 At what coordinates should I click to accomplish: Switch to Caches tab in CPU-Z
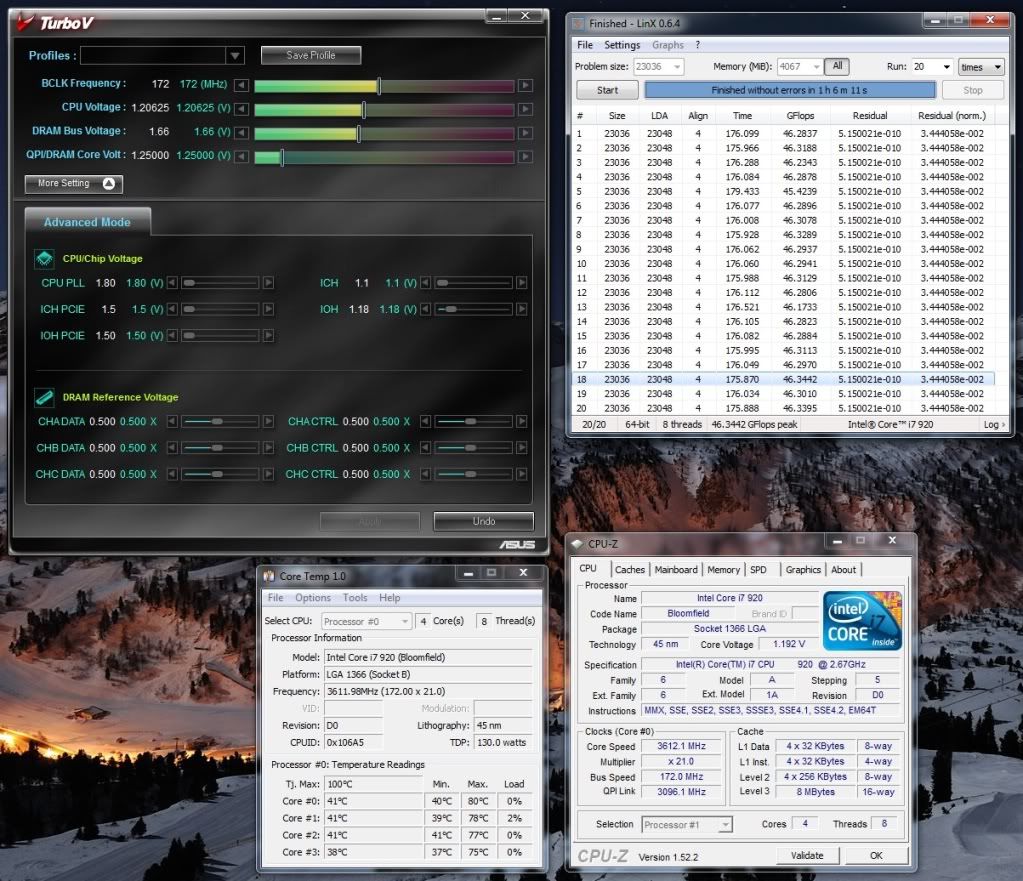[630, 570]
